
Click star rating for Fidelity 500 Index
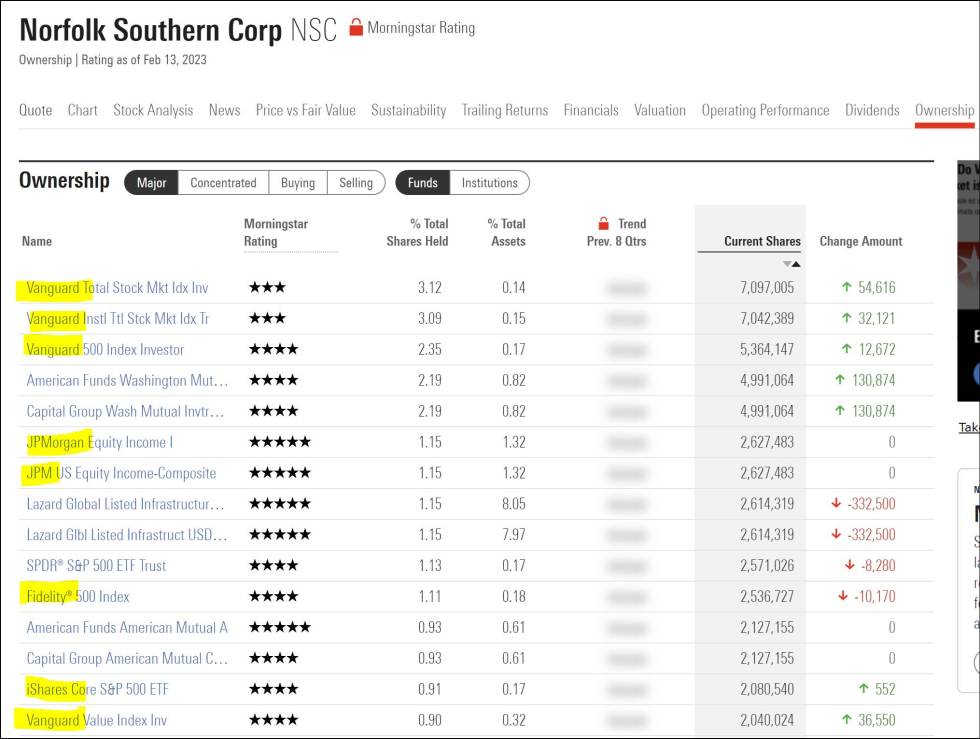pos(274,596)
